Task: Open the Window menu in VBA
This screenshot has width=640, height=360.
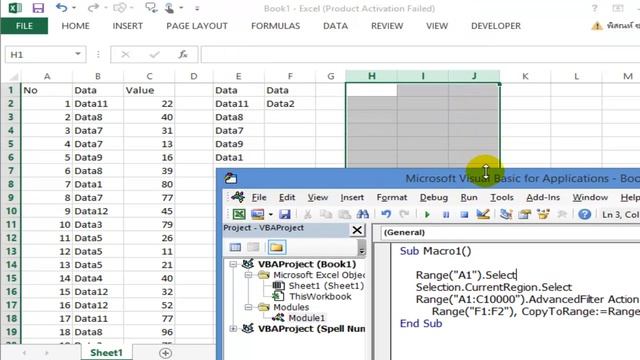Action: [590, 198]
